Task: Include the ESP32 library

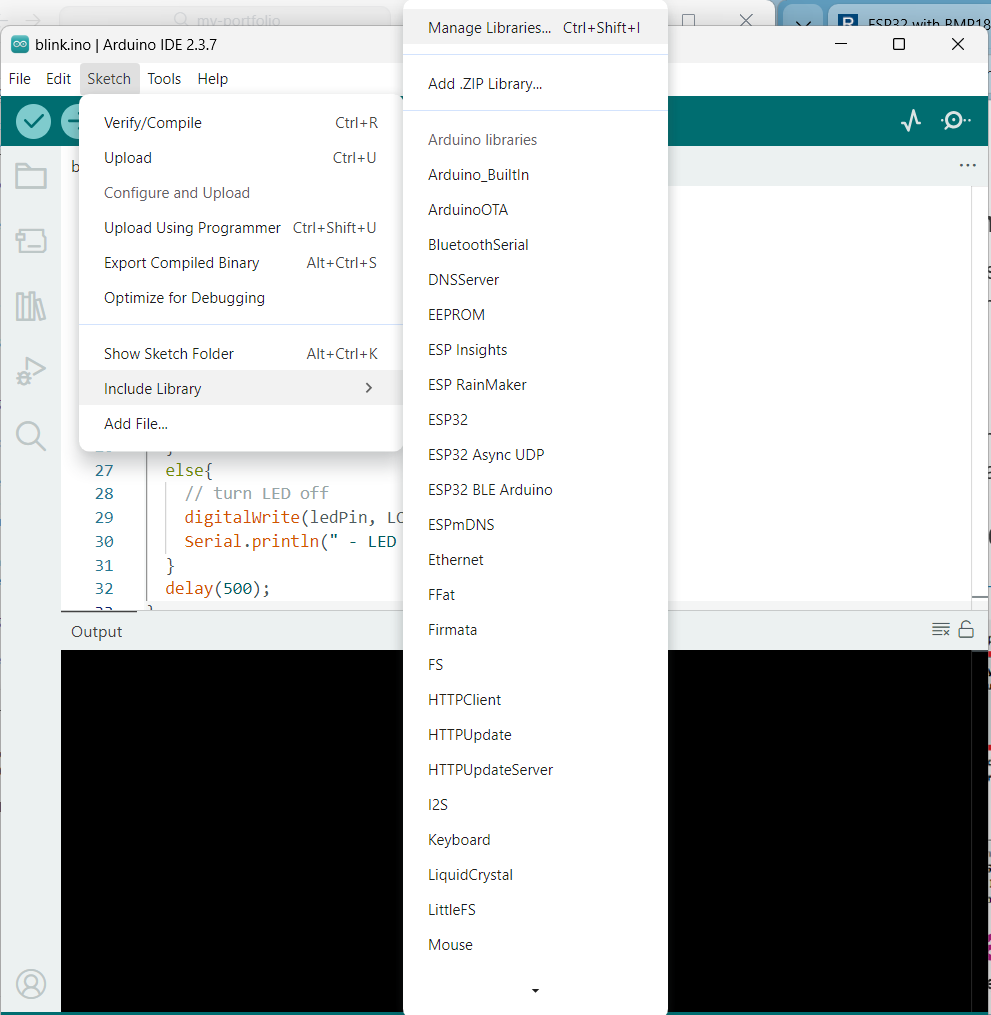Action: [x=535, y=420]
